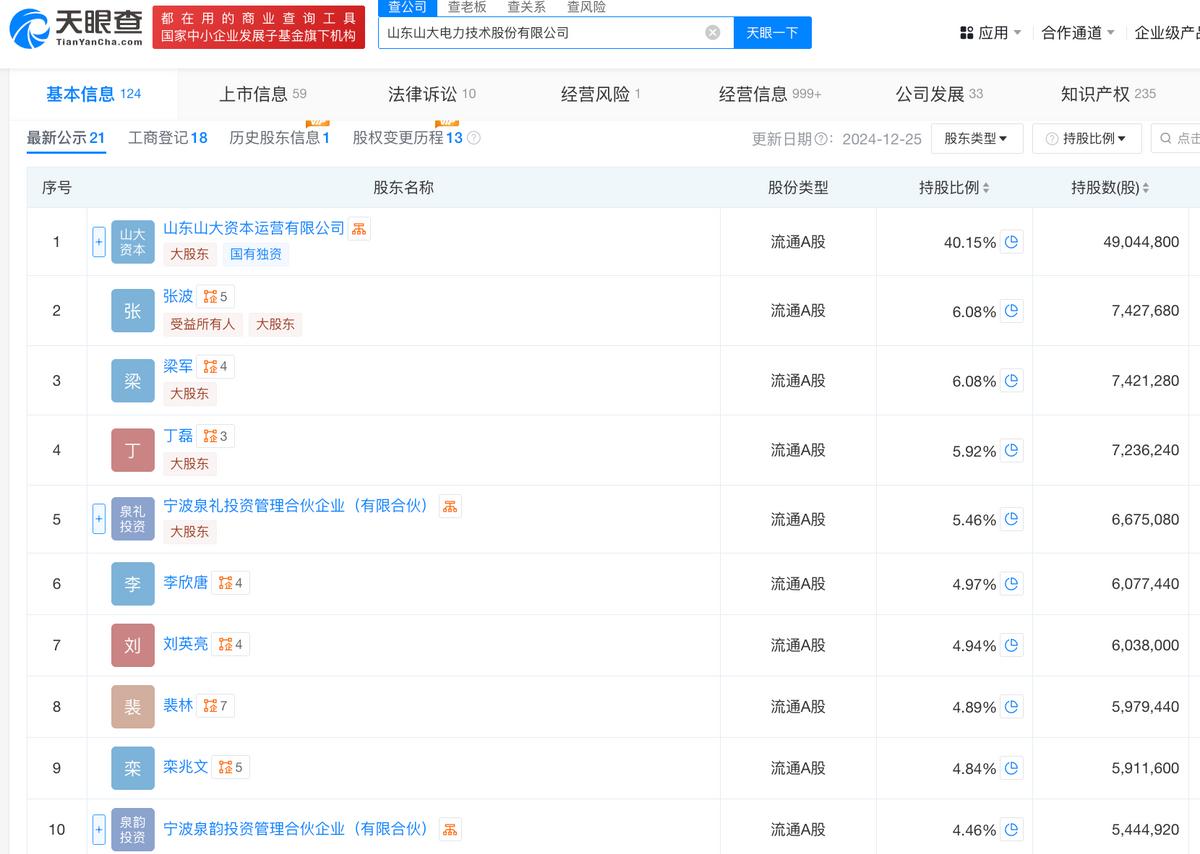Click help icon next to 更新日期

point(821,139)
